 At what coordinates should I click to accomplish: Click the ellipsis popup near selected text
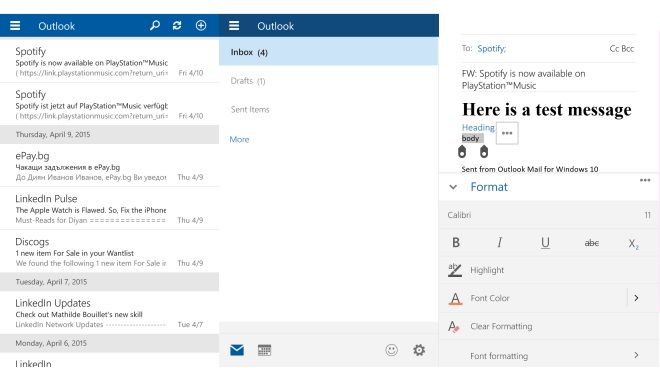point(507,133)
